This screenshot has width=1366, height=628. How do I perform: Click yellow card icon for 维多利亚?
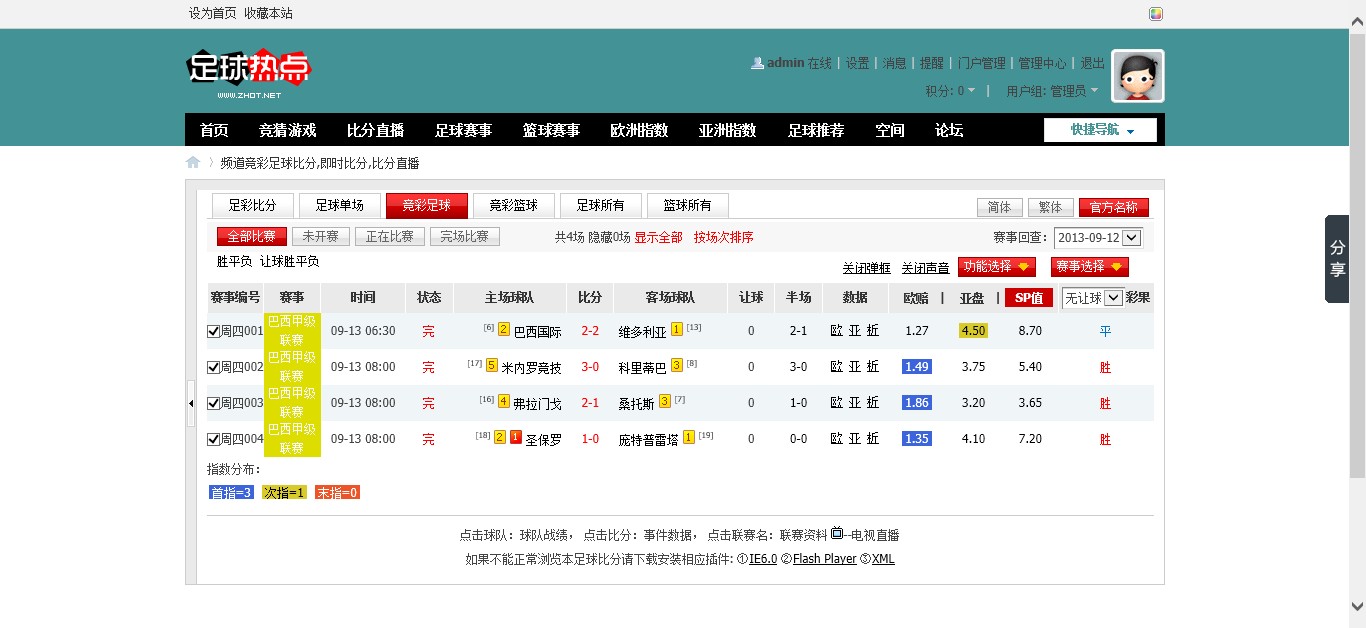[x=677, y=329]
